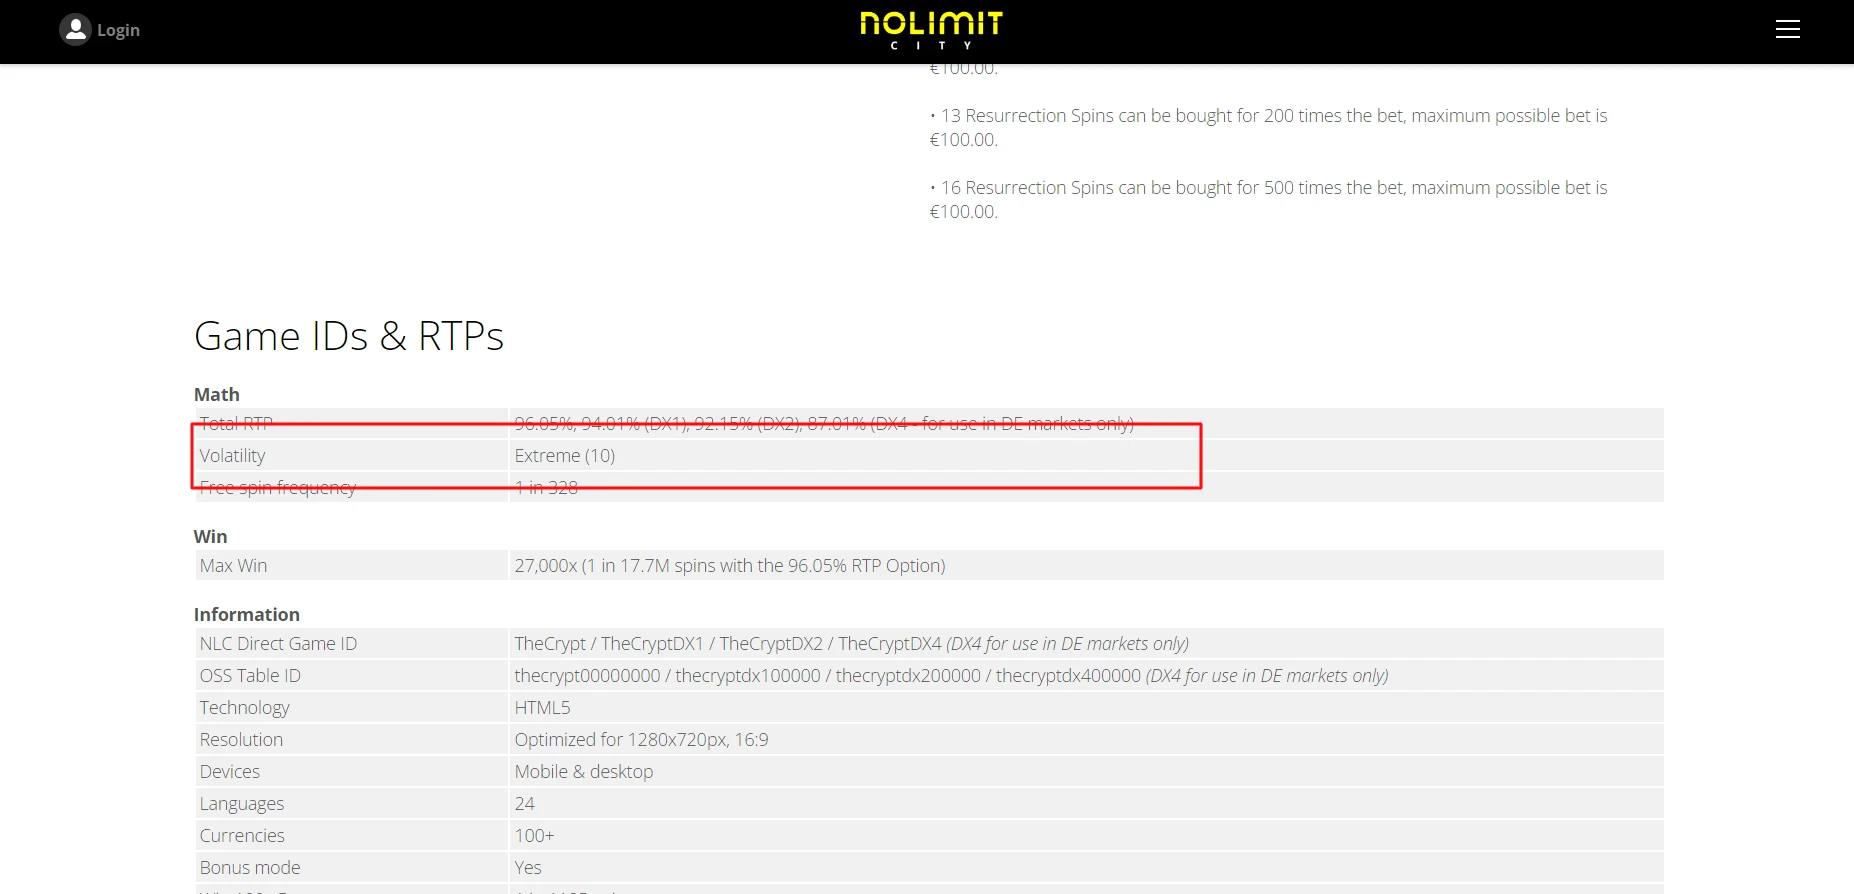Click the 100+ currencies value
The image size is (1854, 894).
(x=534, y=835)
